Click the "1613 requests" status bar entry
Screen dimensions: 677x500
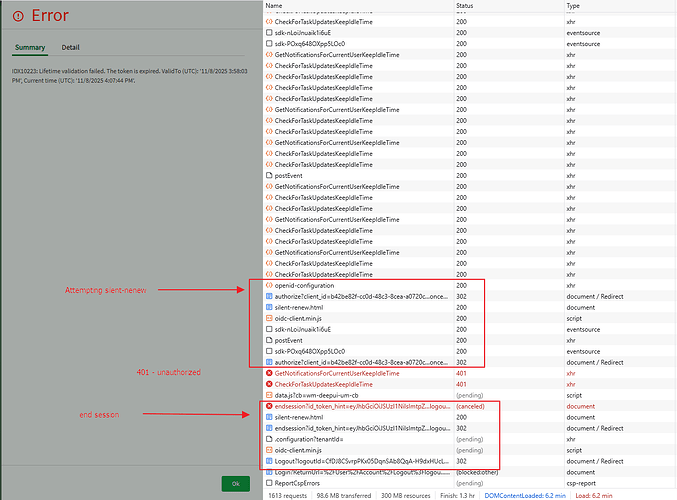[288, 495]
